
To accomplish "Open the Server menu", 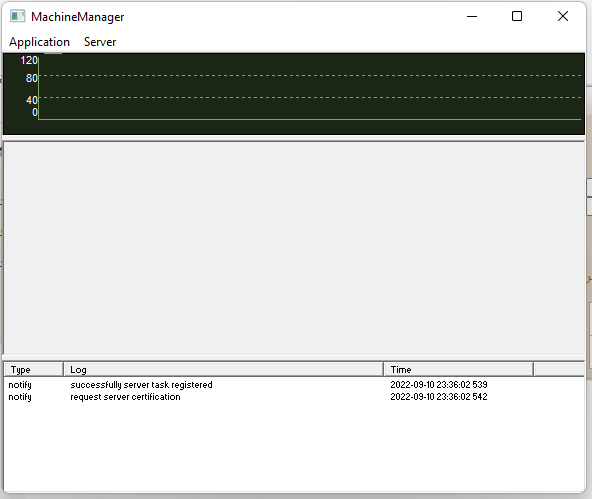I will coord(100,42).
